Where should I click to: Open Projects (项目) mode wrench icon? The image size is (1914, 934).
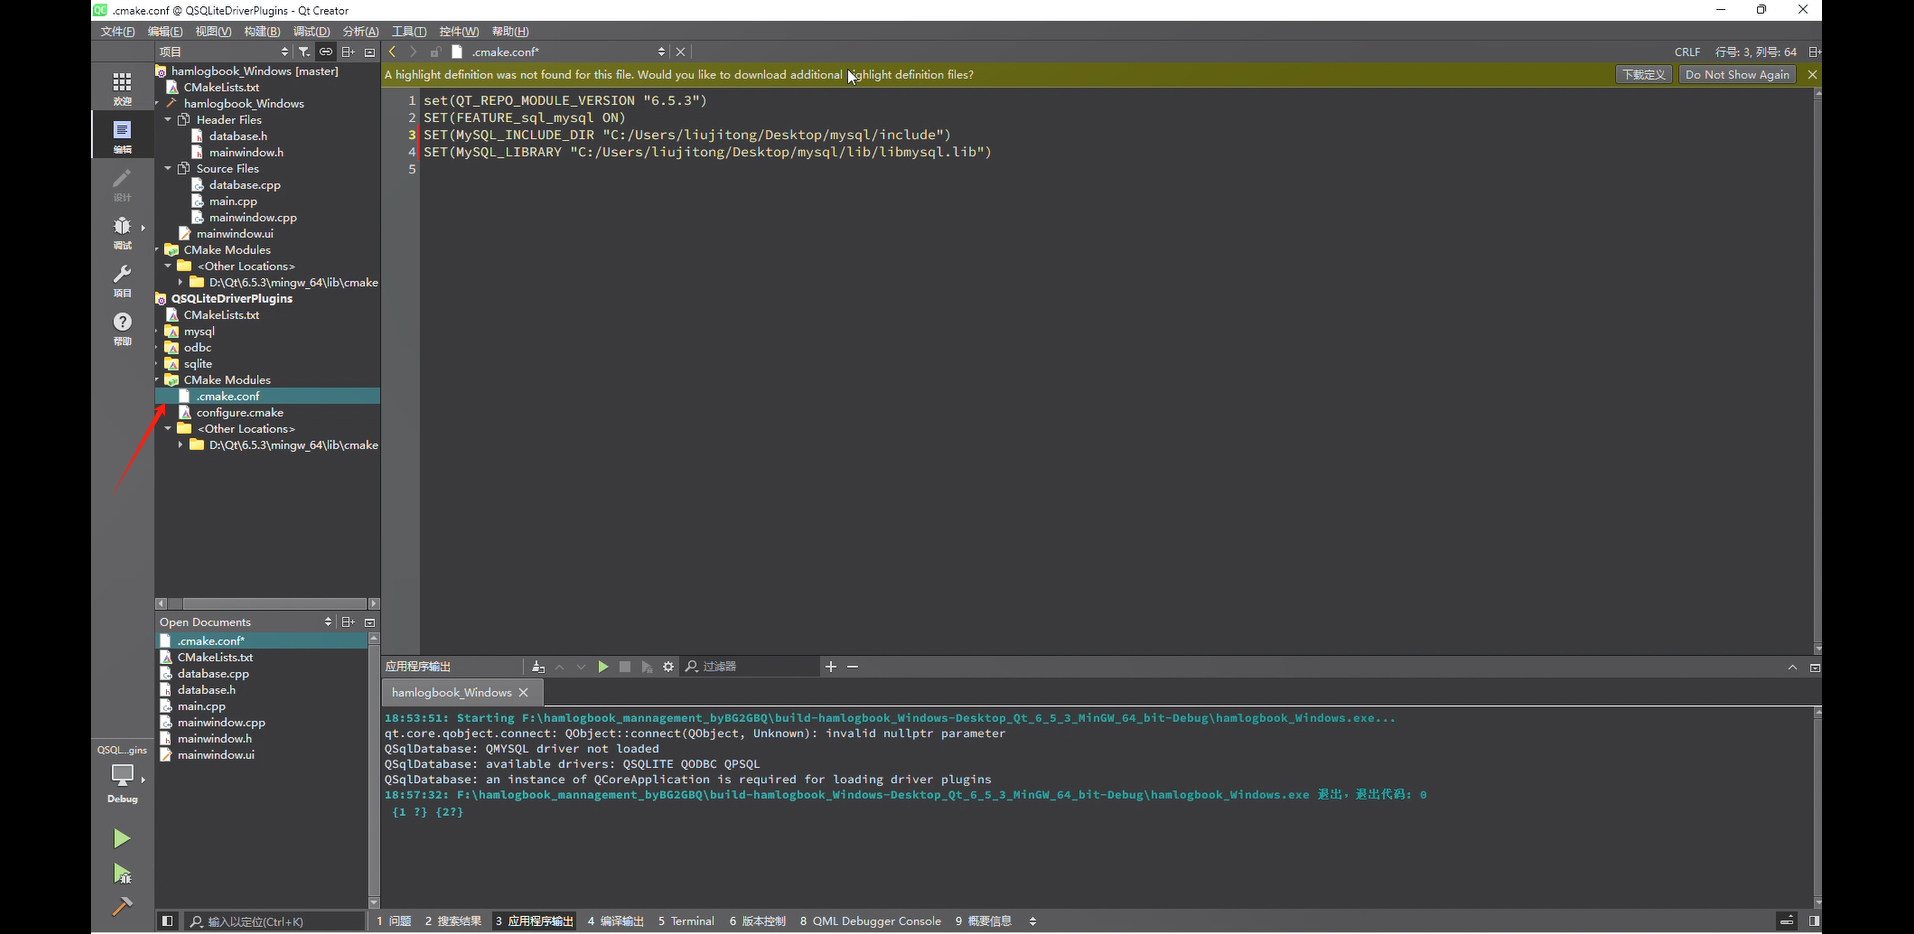coord(122,280)
